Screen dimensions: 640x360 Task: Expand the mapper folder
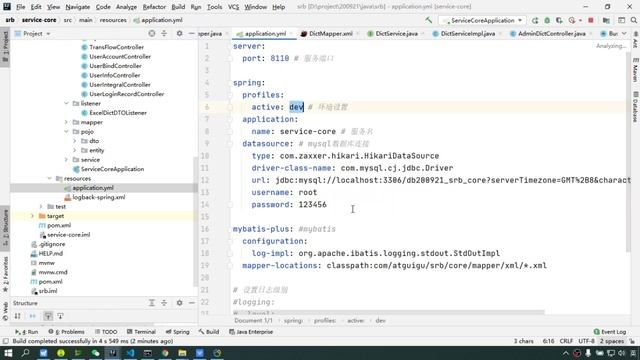pyautogui.click(x=67, y=122)
